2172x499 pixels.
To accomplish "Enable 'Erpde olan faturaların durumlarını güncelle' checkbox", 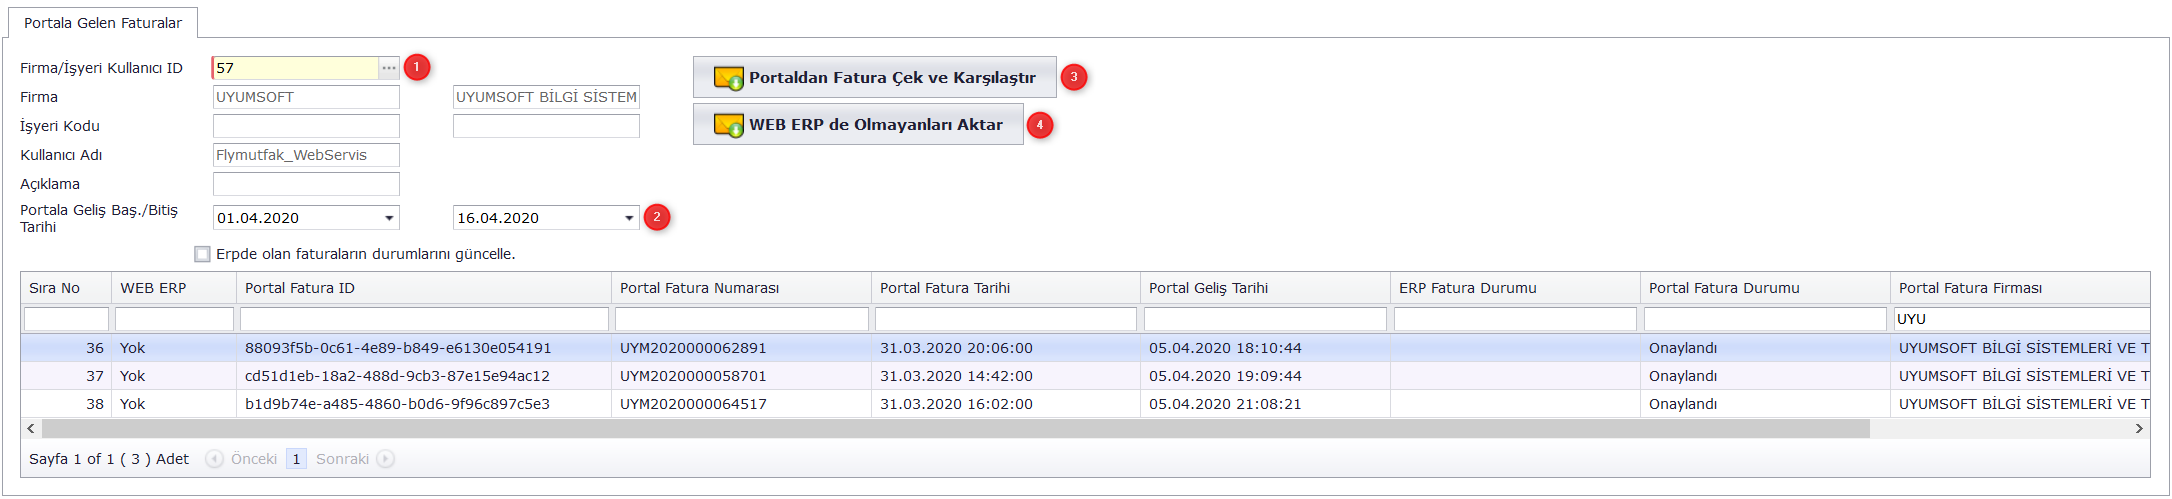I will (203, 254).
